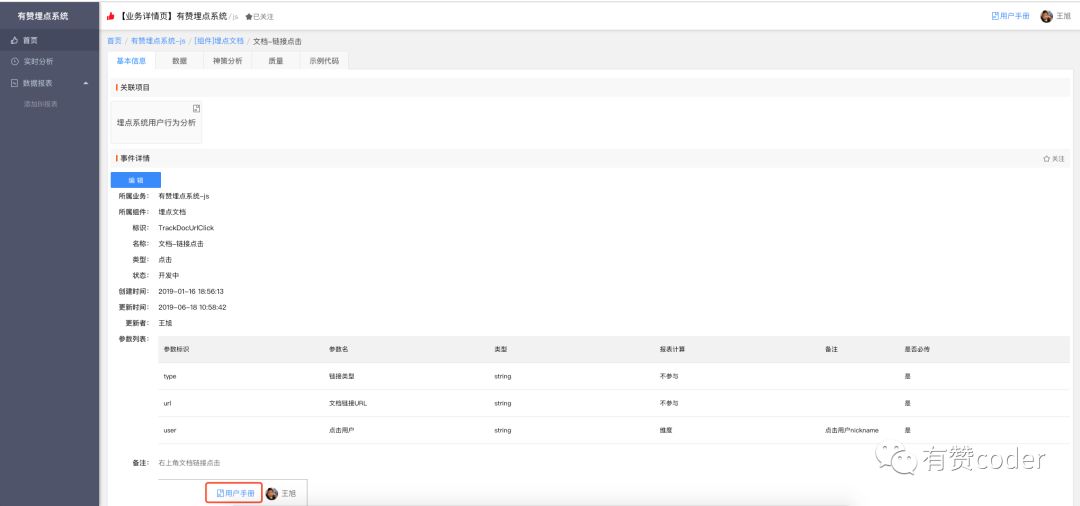This screenshot has width=1080, height=506.
Task: Click 维度 in the user row
Action: click(x=665, y=430)
